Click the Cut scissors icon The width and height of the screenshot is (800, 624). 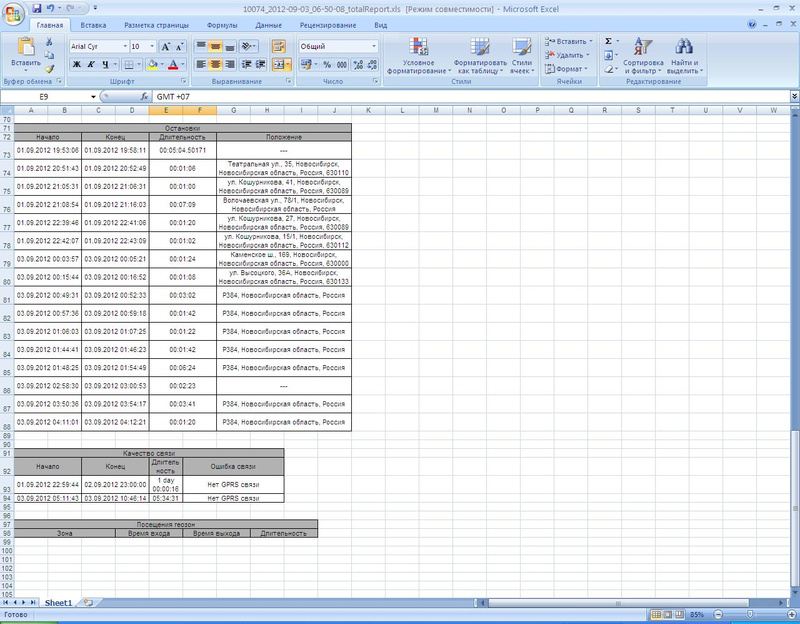tap(49, 42)
